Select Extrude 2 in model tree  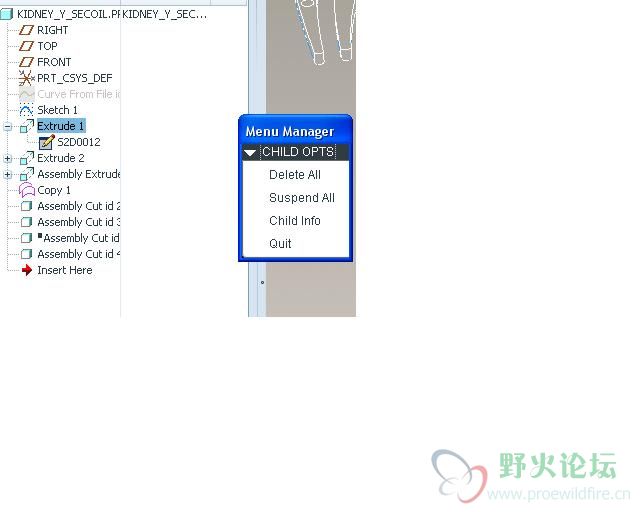pyautogui.click(x=60, y=158)
